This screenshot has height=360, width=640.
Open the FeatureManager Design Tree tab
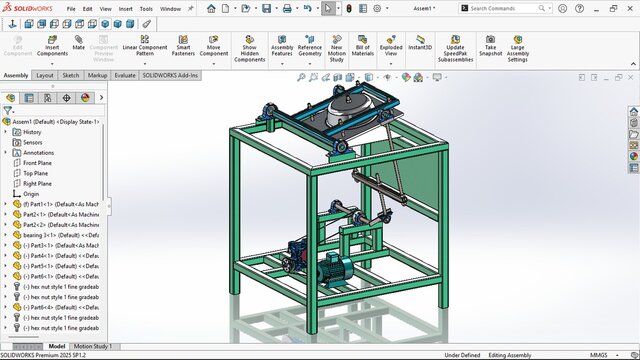tap(11, 98)
